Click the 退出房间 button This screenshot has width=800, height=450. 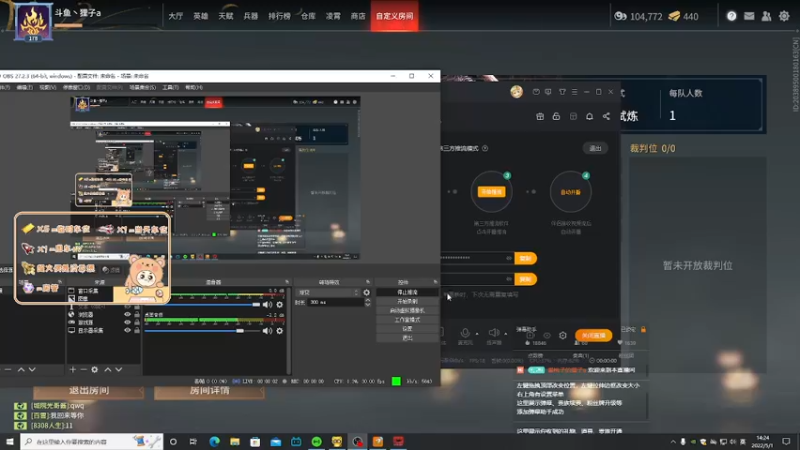coord(89,391)
